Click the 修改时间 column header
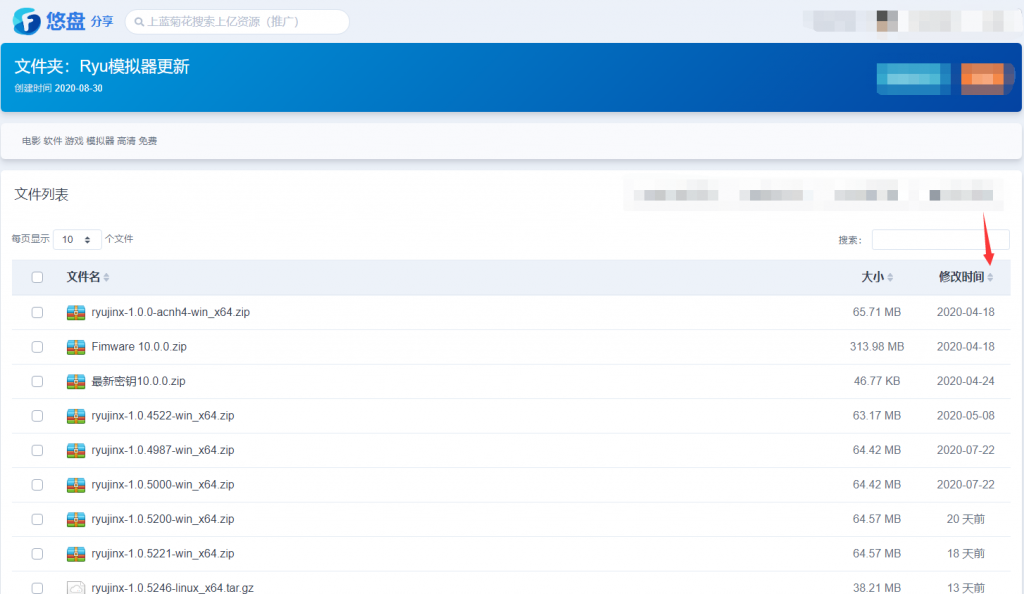Screen dimensions: 1024x594 tap(961, 277)
